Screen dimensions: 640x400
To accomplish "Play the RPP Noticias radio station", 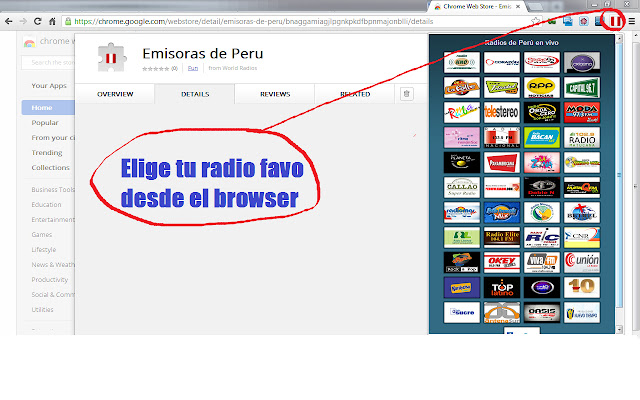I will (x=542, y=87).
